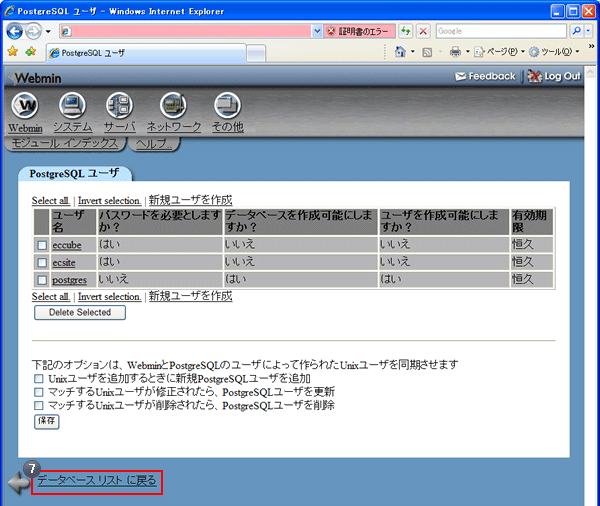The height and width of the screenshot is (506, 600).
Task: Click the モジュール インデックス tab
Action: coord(65,143)
